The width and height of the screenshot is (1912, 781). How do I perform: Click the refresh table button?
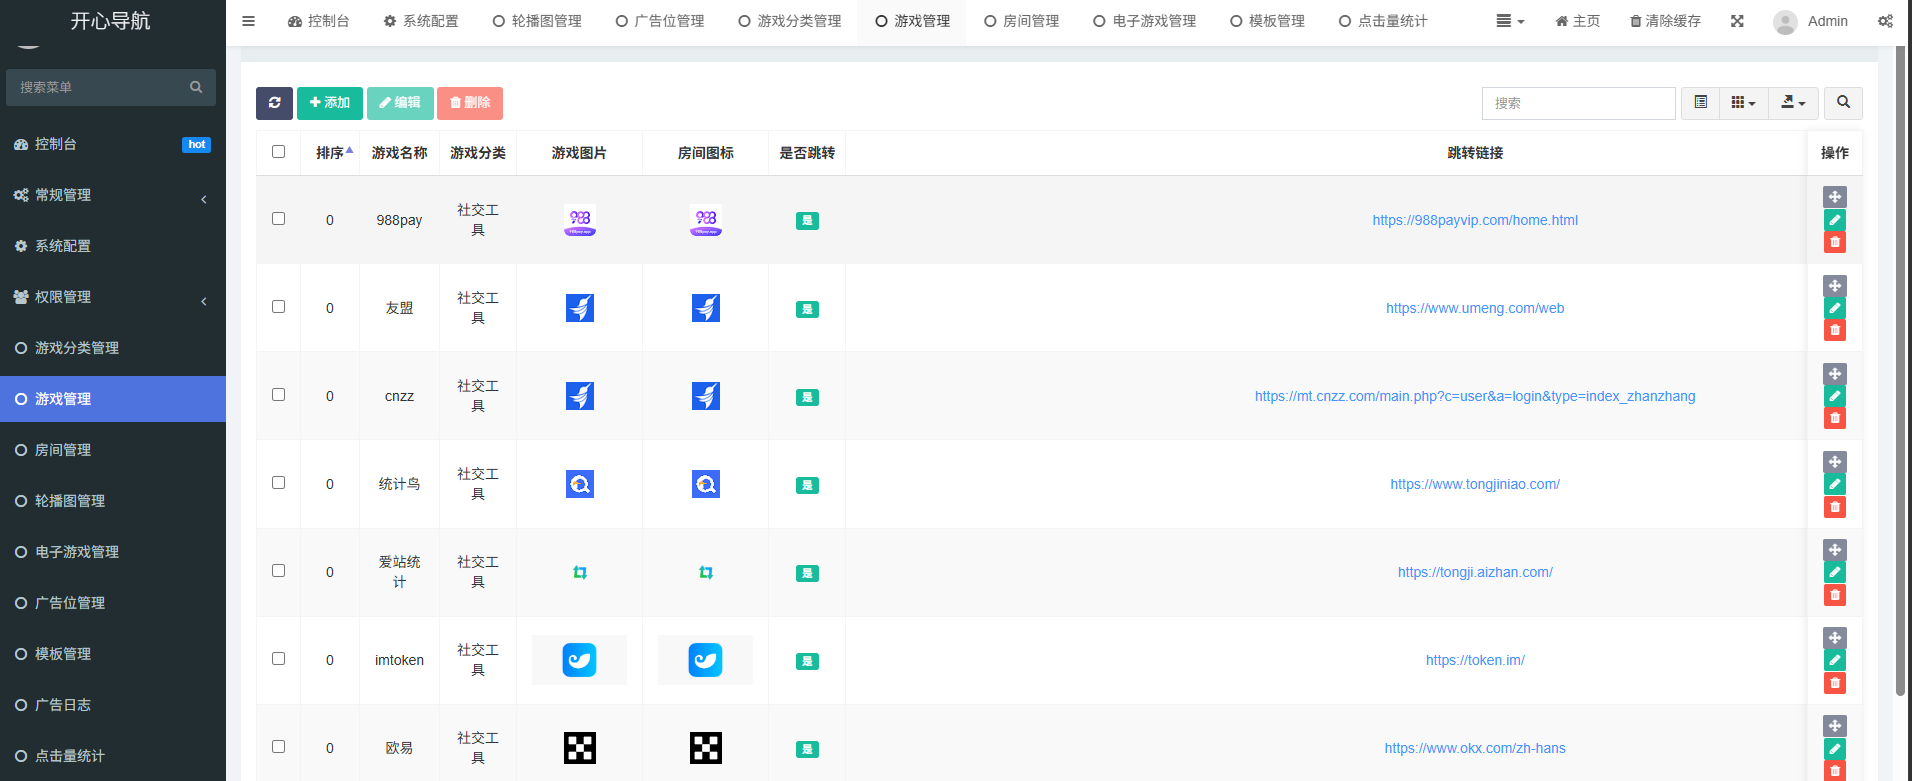click(274, 103)
